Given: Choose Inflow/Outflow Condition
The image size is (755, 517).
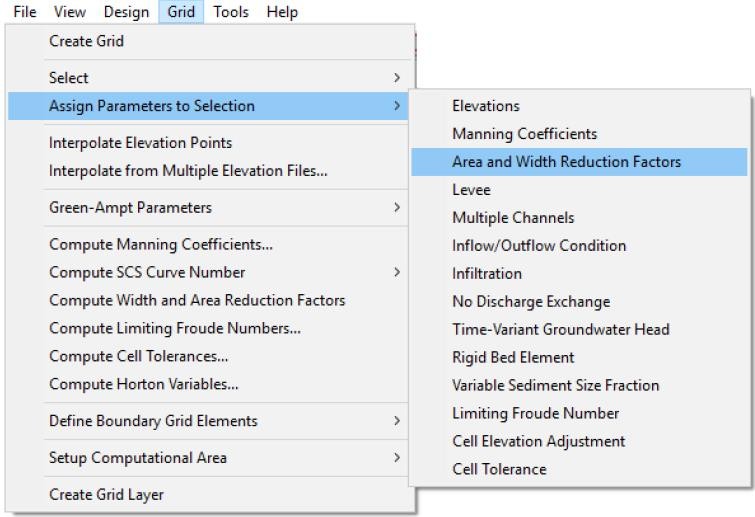Looking at the screenshot, I should point(539,246).
